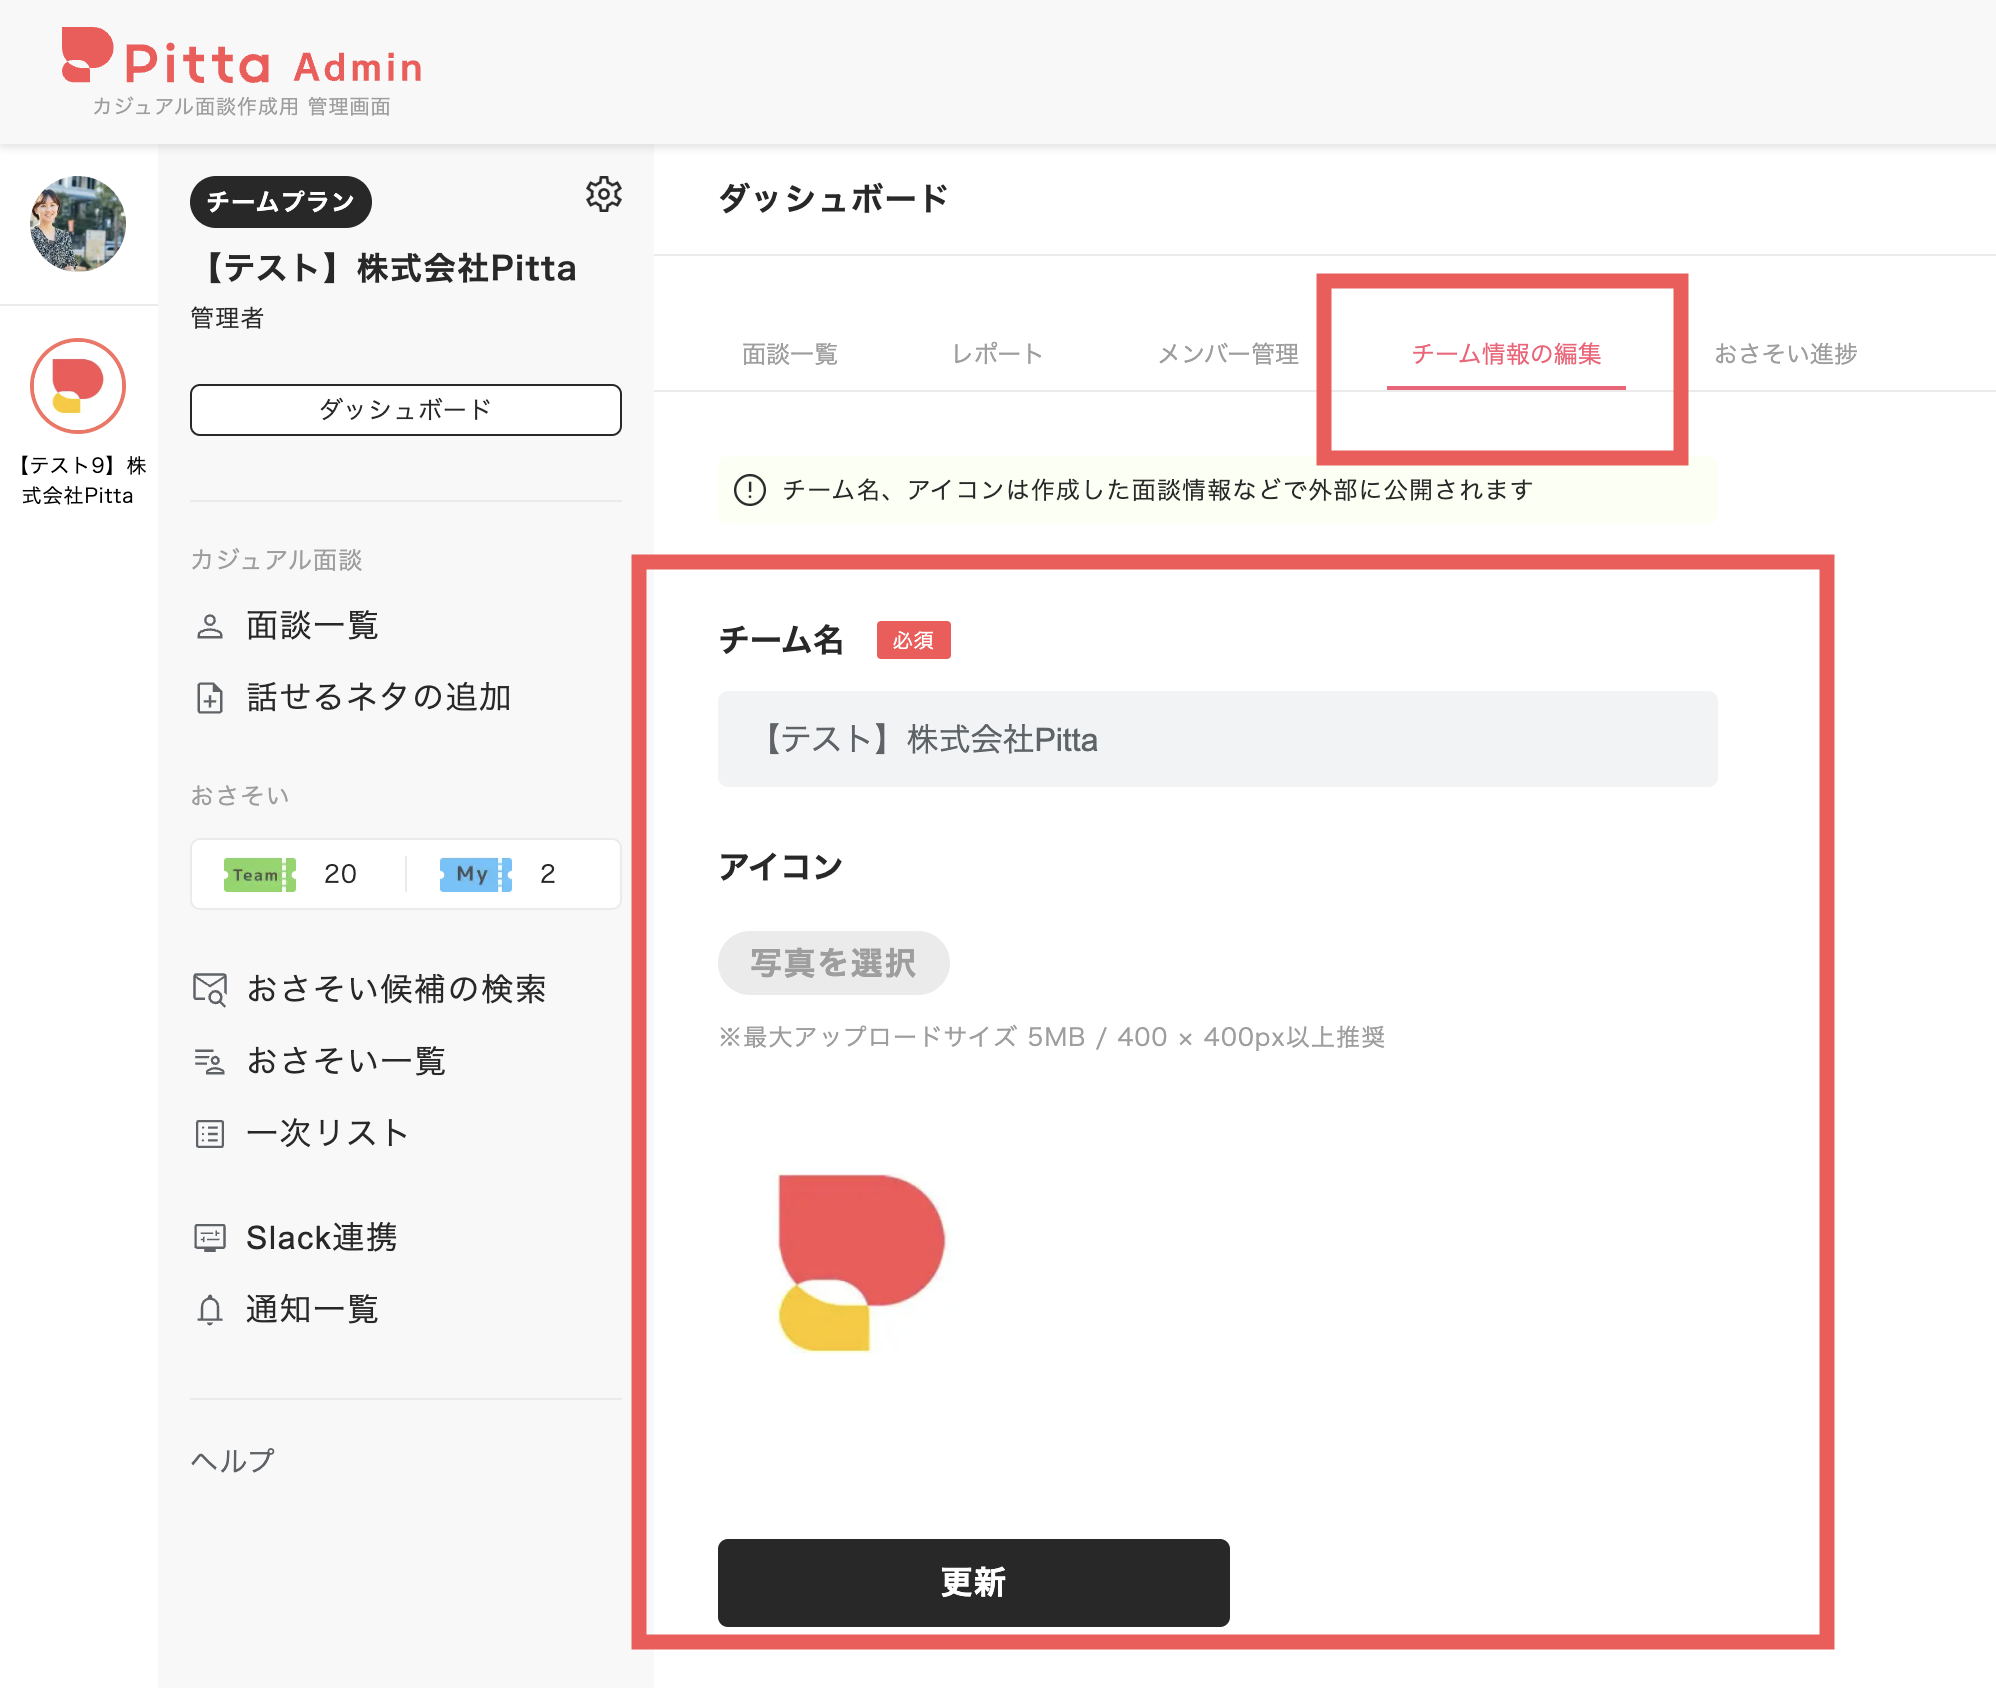
Task: Click the add-document icon beside 話せるネタの追加
Action: coord(210,698)
